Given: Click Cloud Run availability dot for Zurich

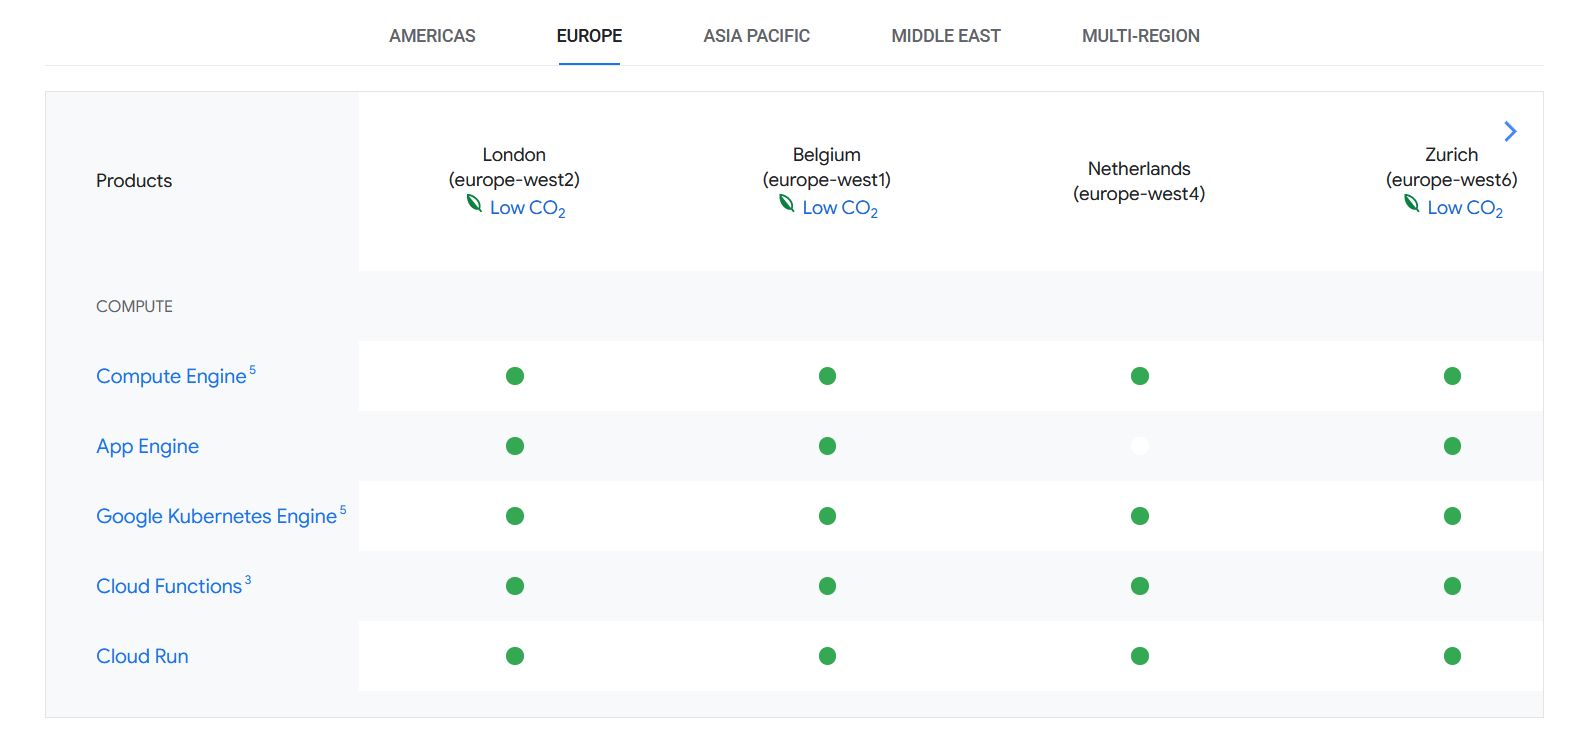Looking at the screenshot, I should (x=1452, y=656).
